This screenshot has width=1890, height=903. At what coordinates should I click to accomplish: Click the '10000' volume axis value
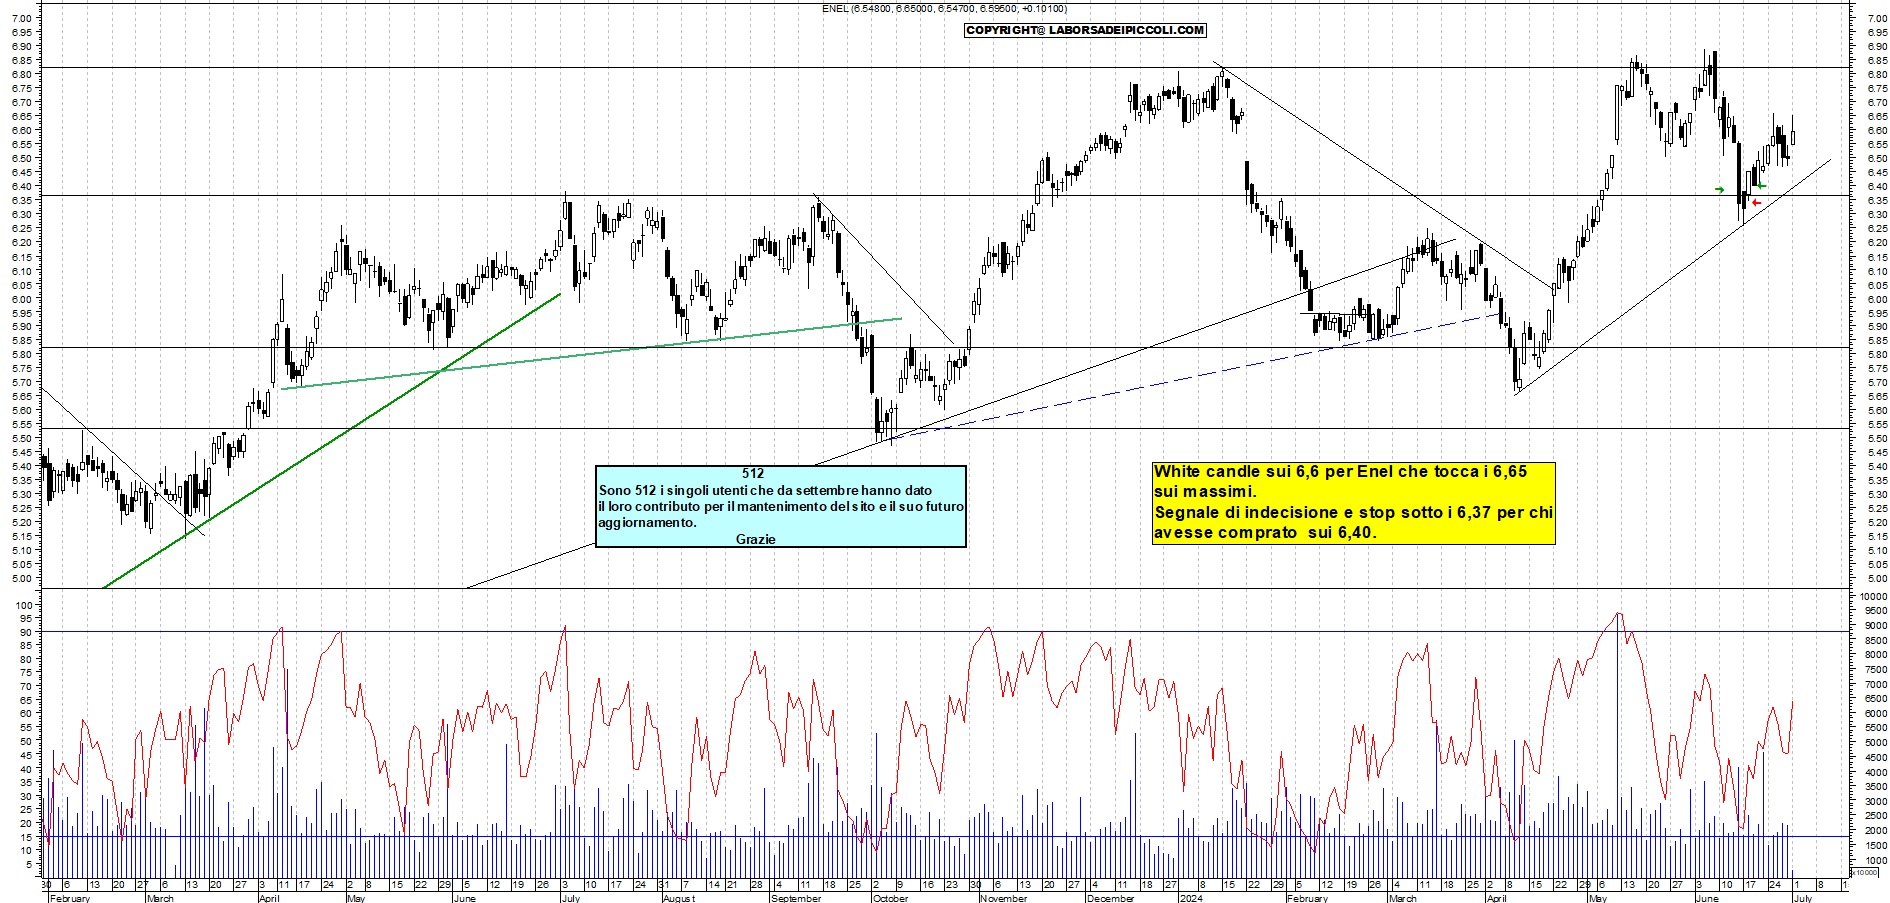(x=1873, y=596)
